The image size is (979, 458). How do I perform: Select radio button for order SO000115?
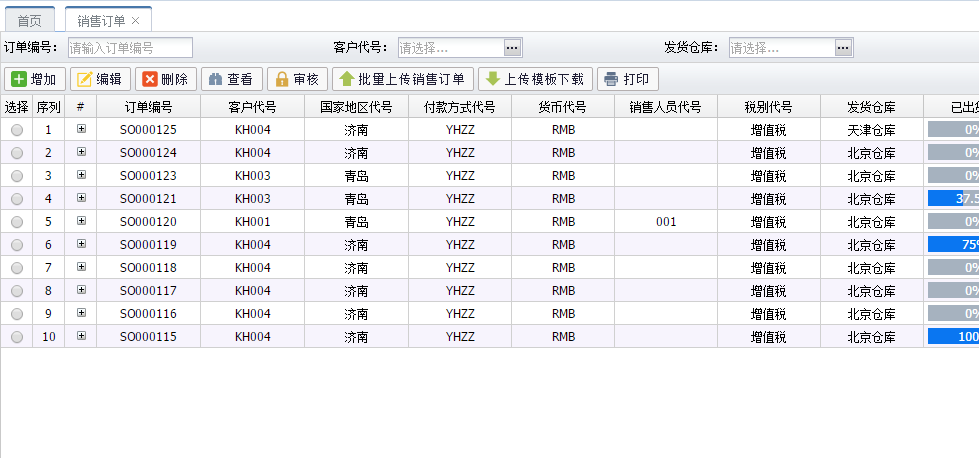[x=17, y=337]
